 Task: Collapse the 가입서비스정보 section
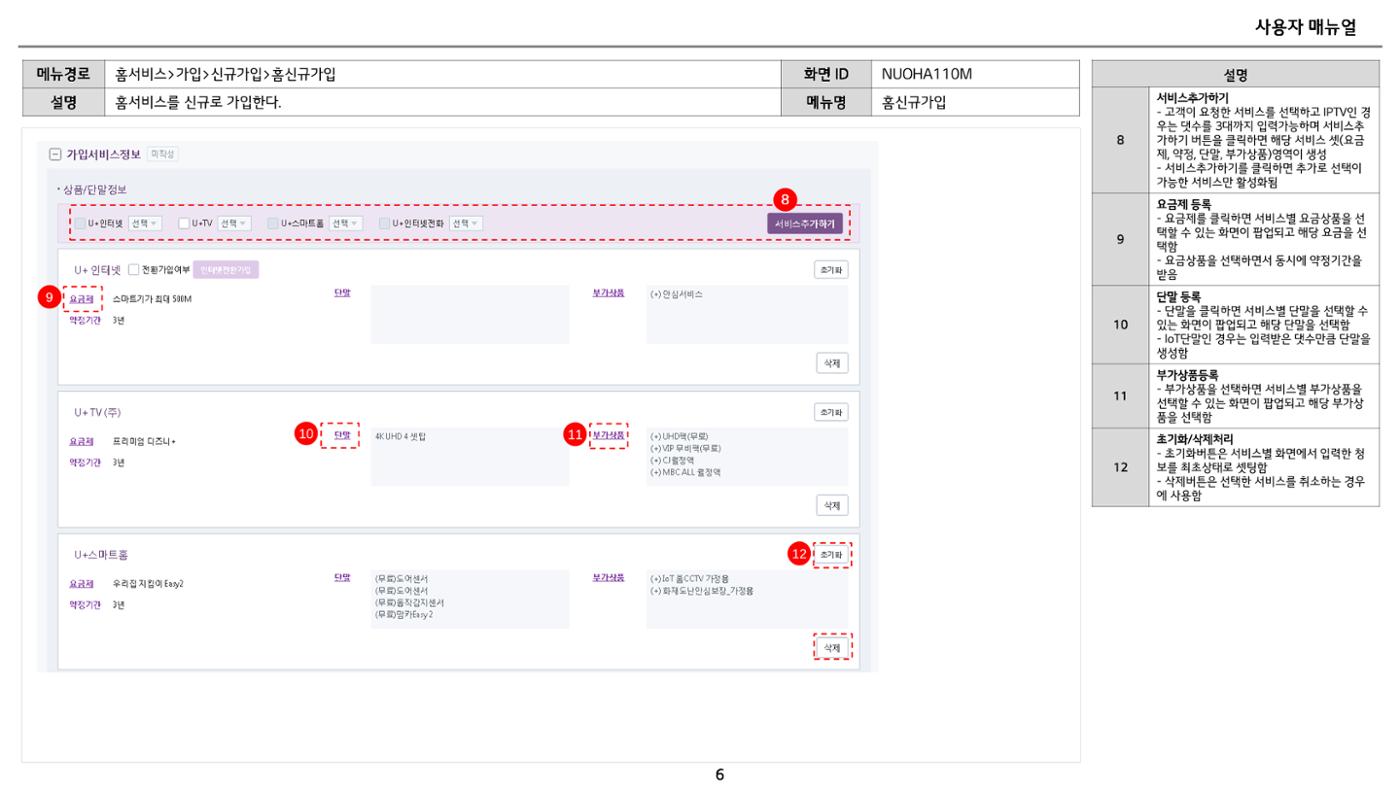click(x=56, y=155)
